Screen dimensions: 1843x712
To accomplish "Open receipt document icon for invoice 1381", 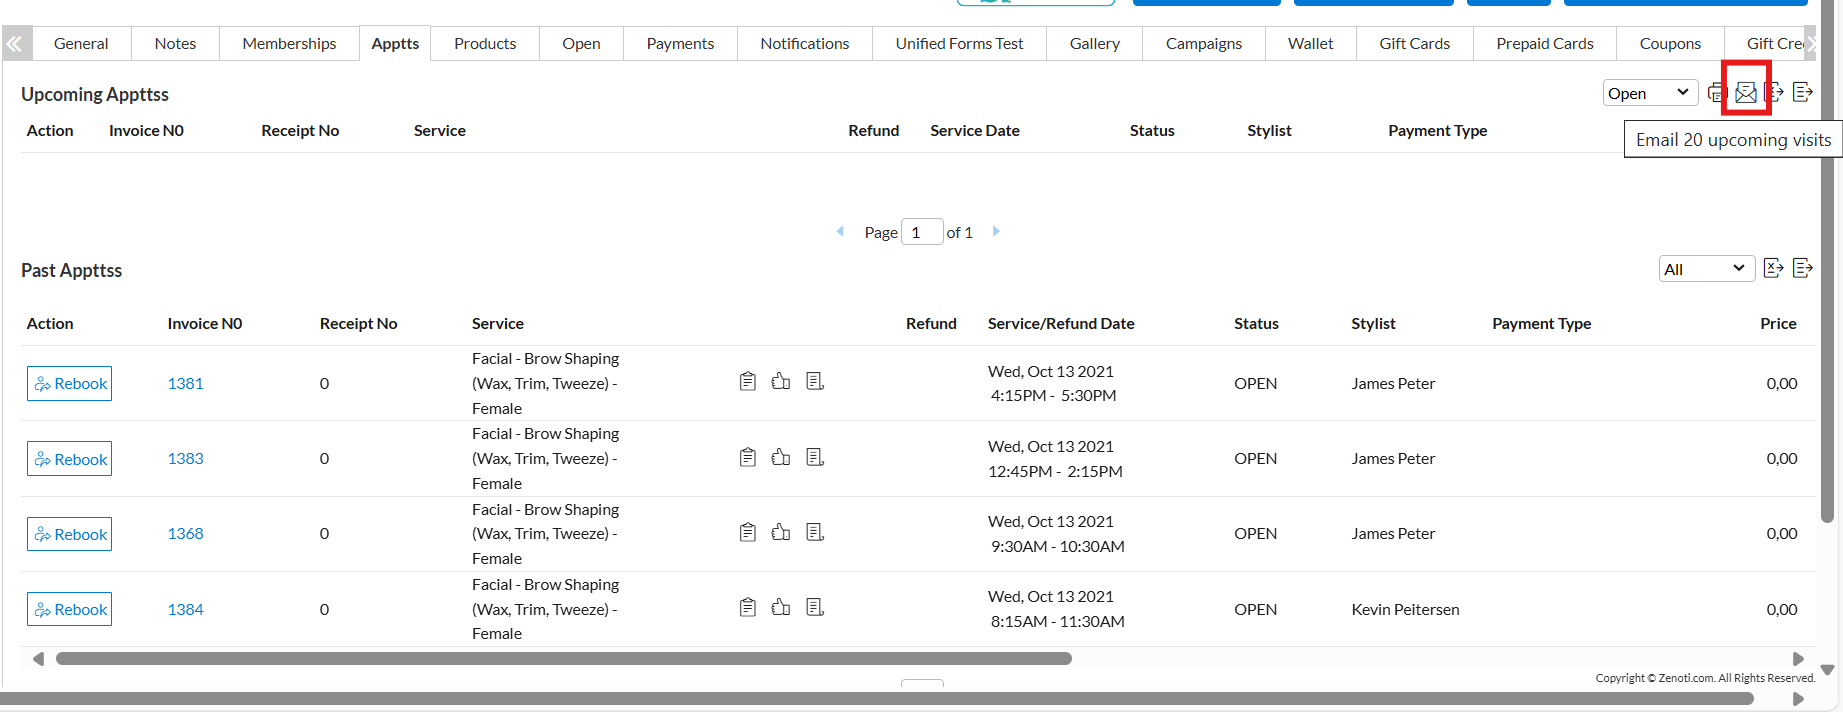I will pos(815,381).
